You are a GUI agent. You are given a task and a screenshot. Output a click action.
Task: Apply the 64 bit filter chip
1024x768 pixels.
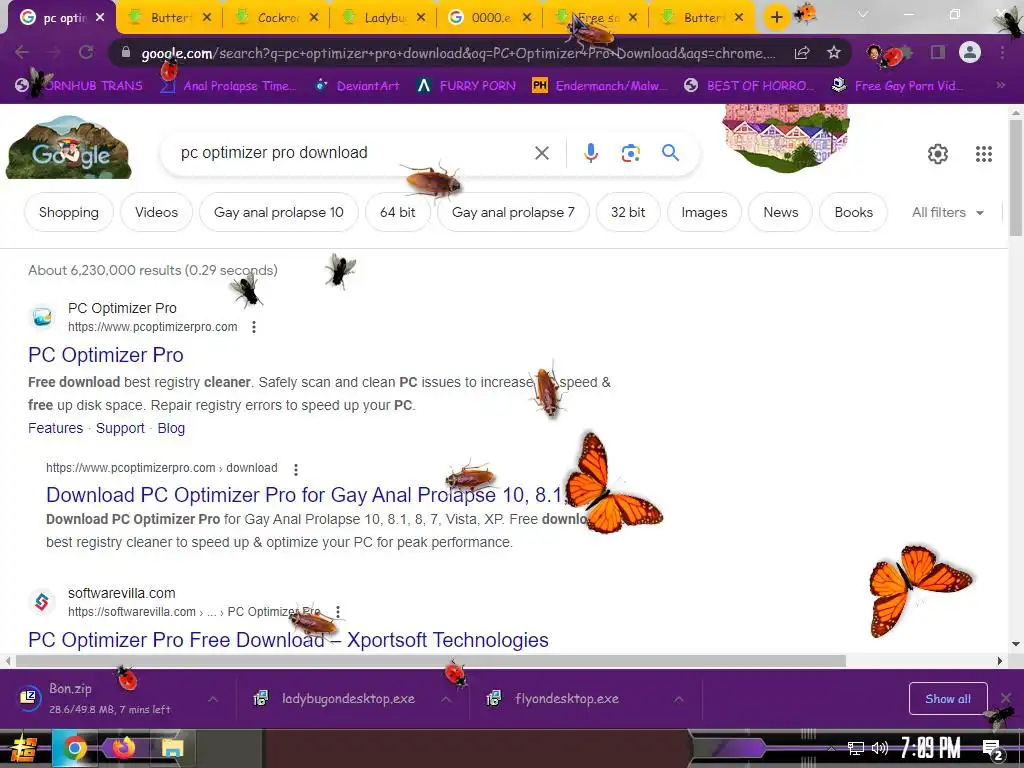pyautogui.click(x=397, y=212)
